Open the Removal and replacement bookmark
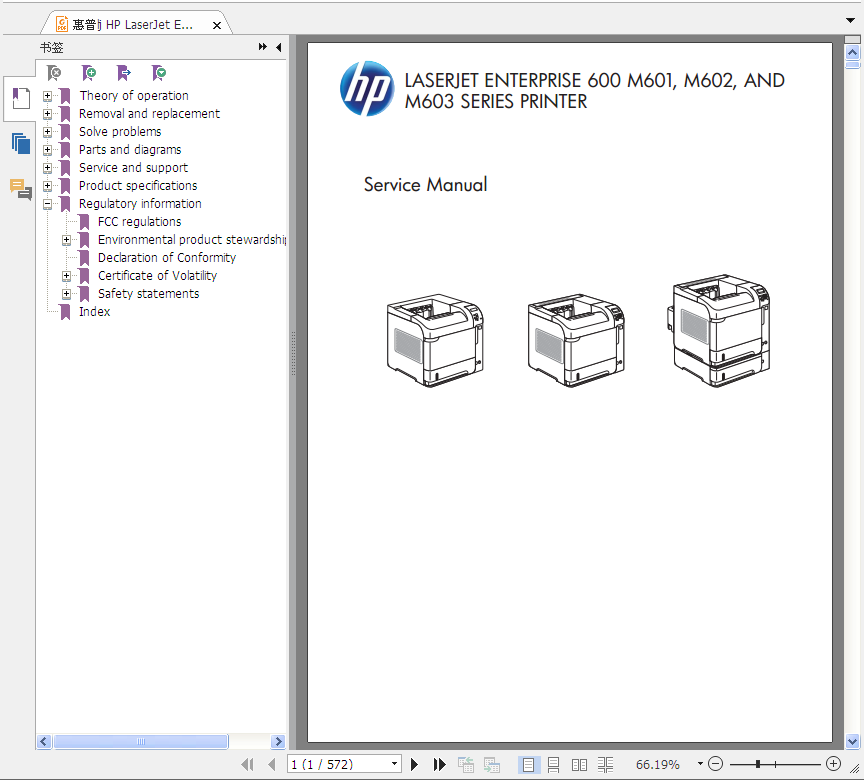 click(149, 114)
